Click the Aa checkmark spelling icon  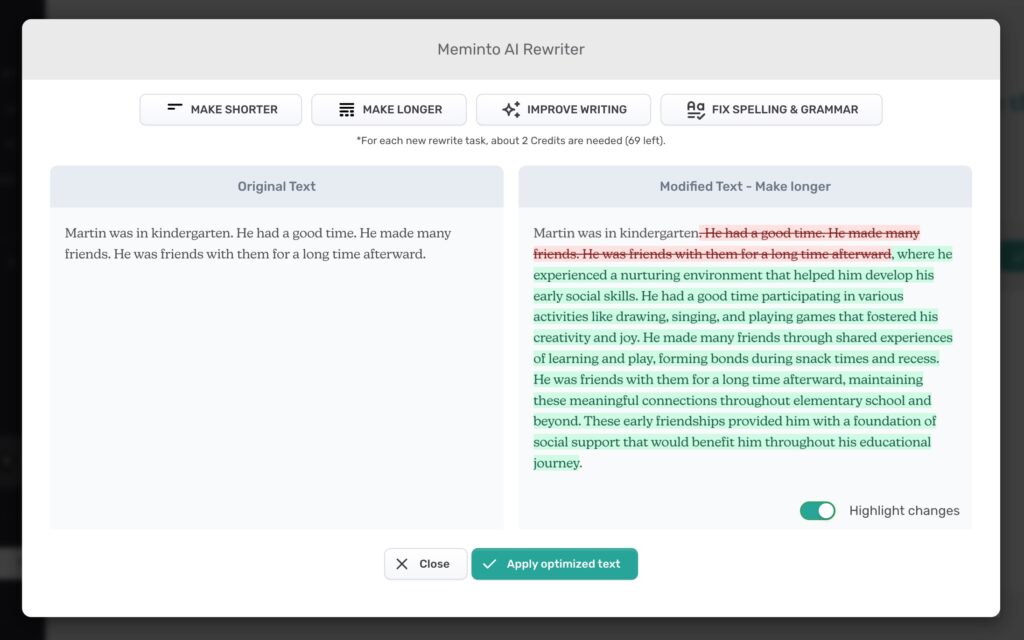click(x=696, y=110)
